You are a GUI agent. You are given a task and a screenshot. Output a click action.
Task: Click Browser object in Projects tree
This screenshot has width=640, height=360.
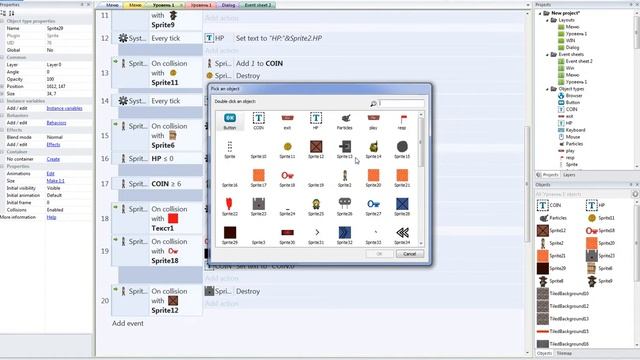pyautogui.click(x=570, y=96)
